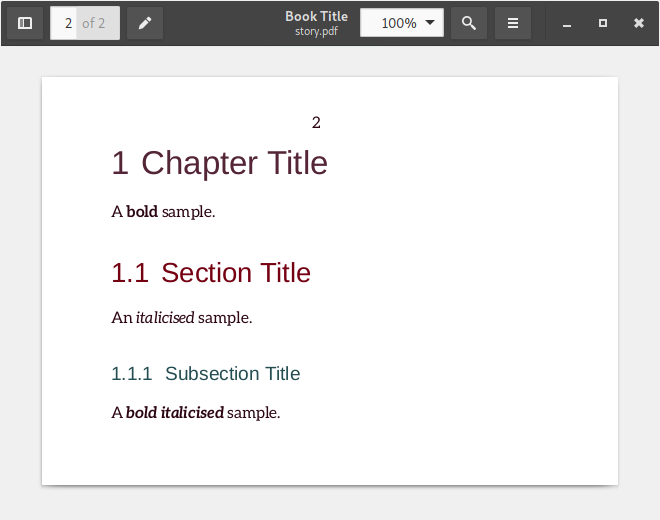Click the page number input field
The width and height of the screenshot is (660, 520).
coord(65,23)
